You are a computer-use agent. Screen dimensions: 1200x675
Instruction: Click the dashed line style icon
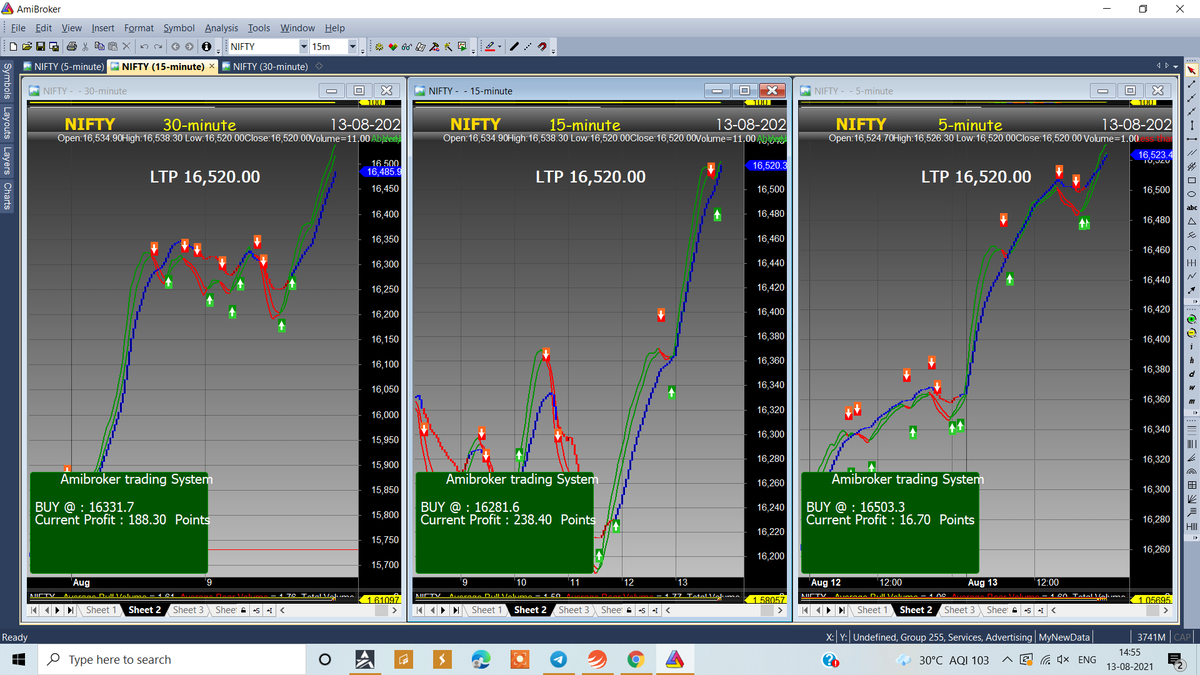(527, 46)
